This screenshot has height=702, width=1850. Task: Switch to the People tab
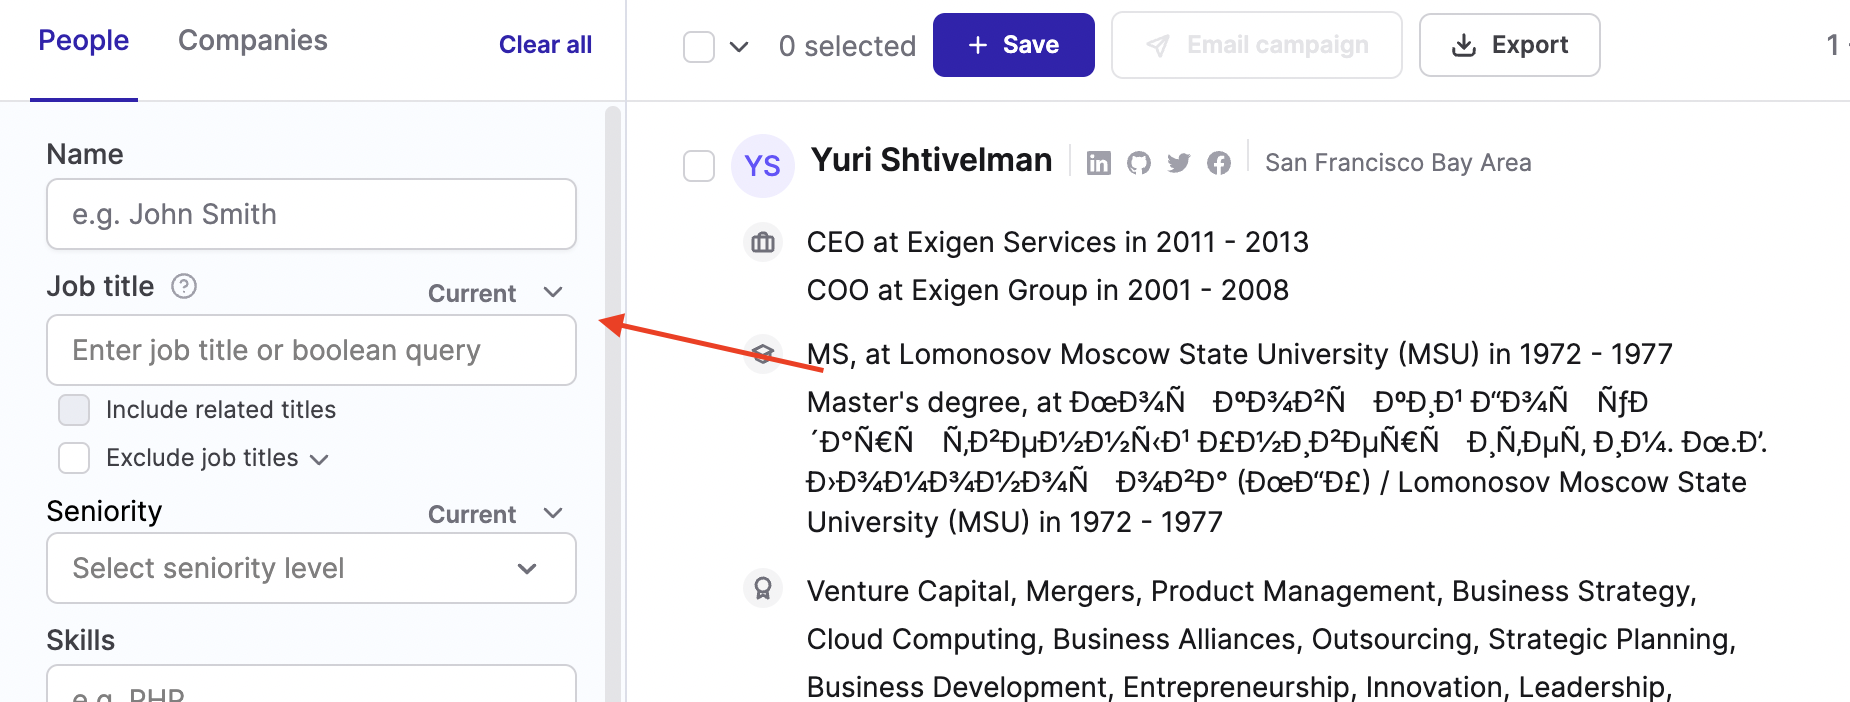click(84, 41)
